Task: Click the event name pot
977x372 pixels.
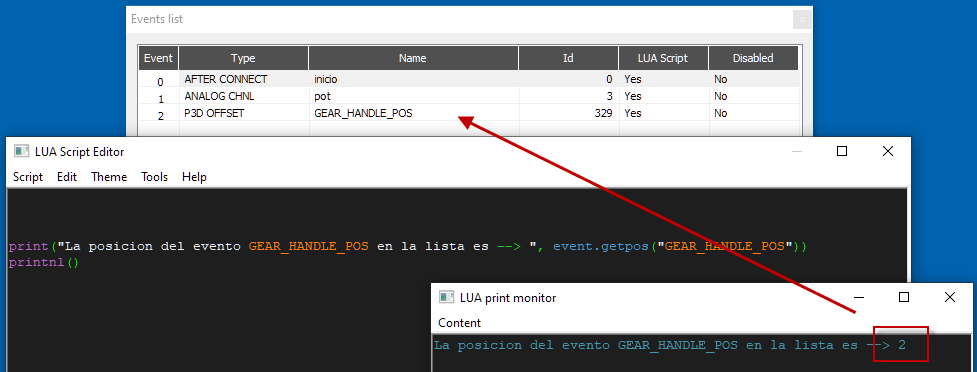Action: point(322,96)
